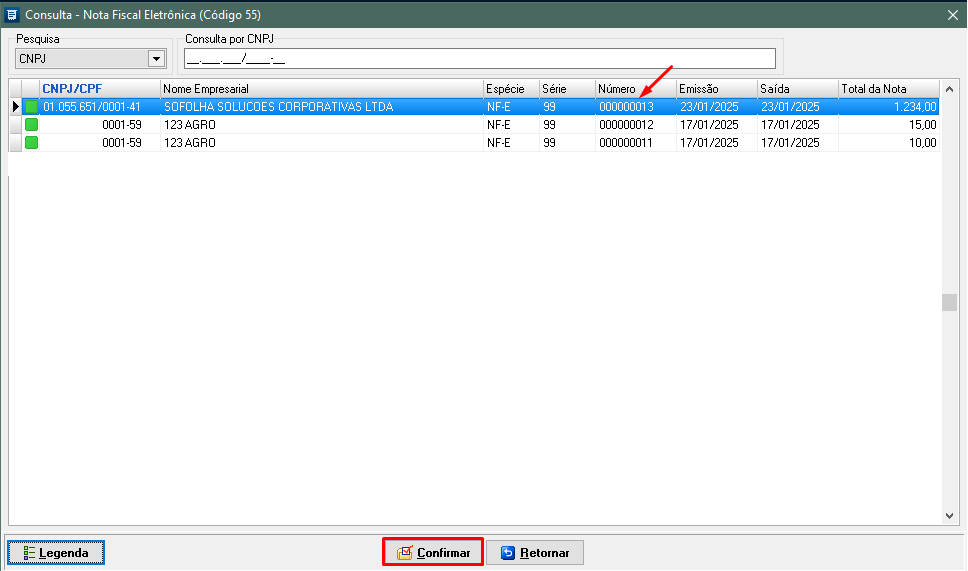Open the Legenda list

pos(56,552)
